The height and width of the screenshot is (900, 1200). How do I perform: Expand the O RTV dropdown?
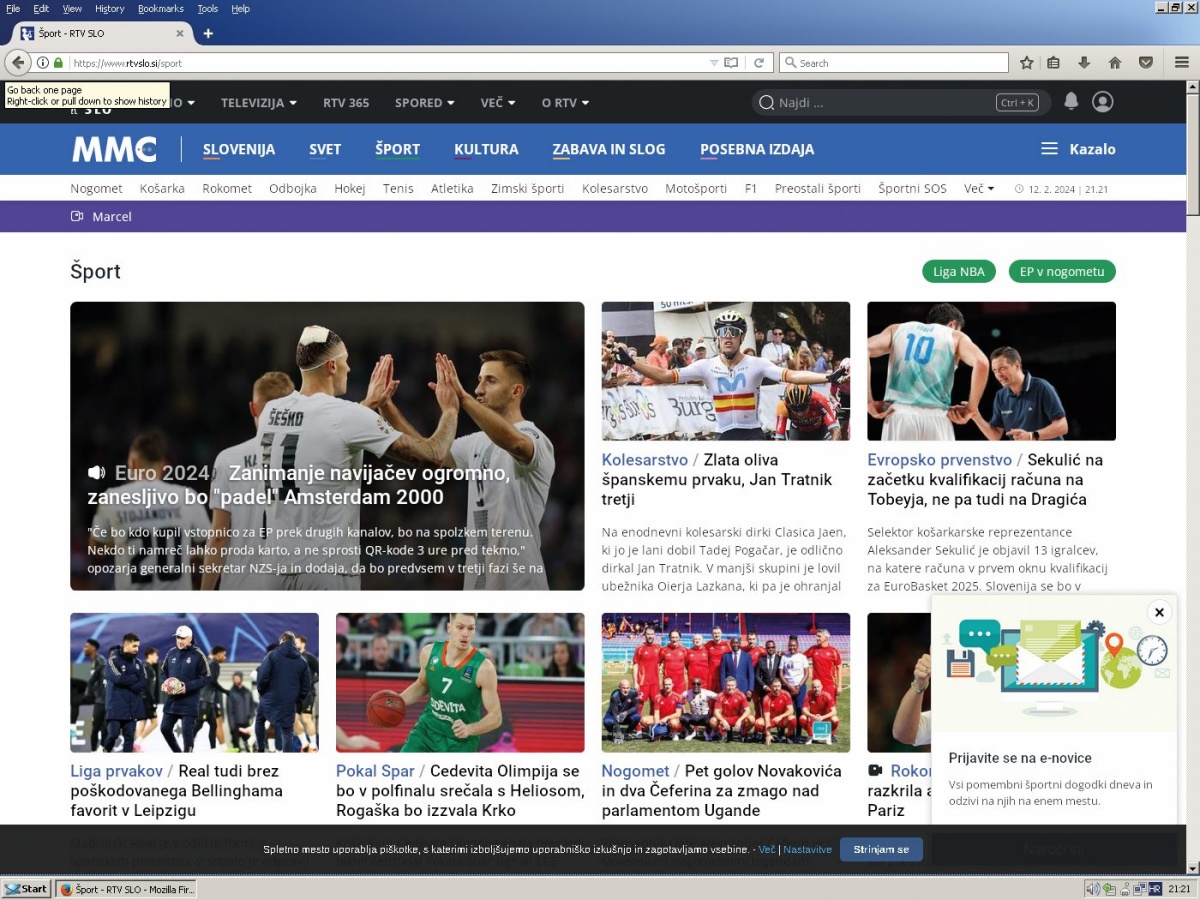pos(566,102)
